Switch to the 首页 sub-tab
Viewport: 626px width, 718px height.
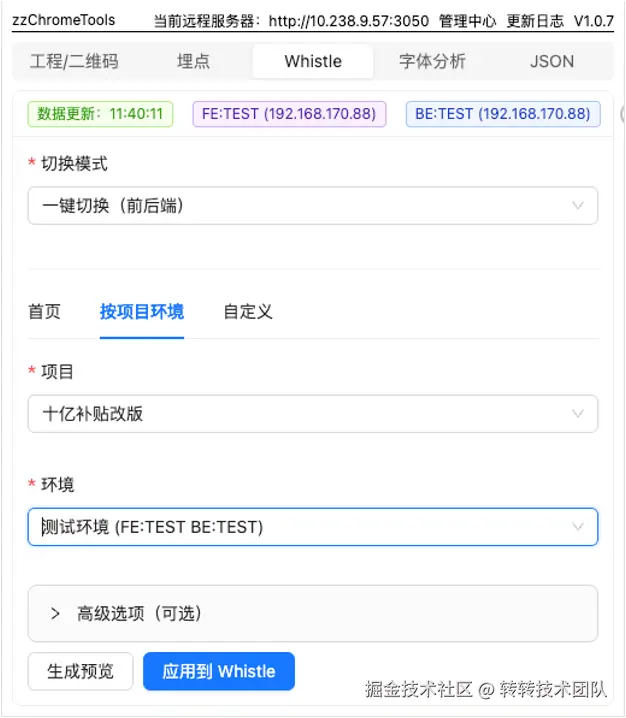pyautogui.click(x=44, y=312)
